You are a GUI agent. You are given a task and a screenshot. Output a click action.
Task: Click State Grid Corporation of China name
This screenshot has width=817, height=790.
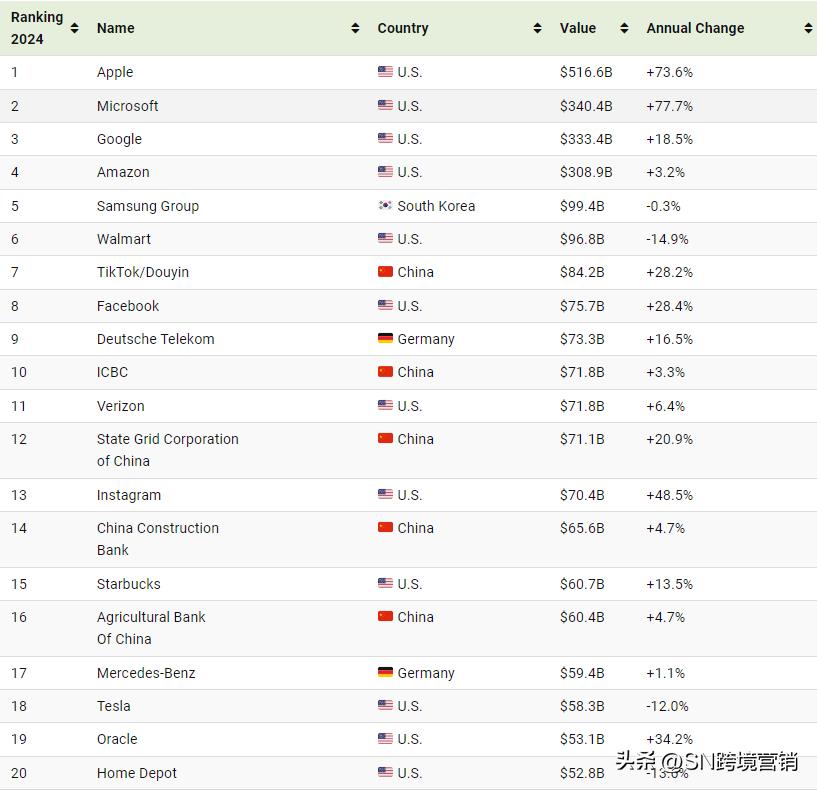coord(167,450)
